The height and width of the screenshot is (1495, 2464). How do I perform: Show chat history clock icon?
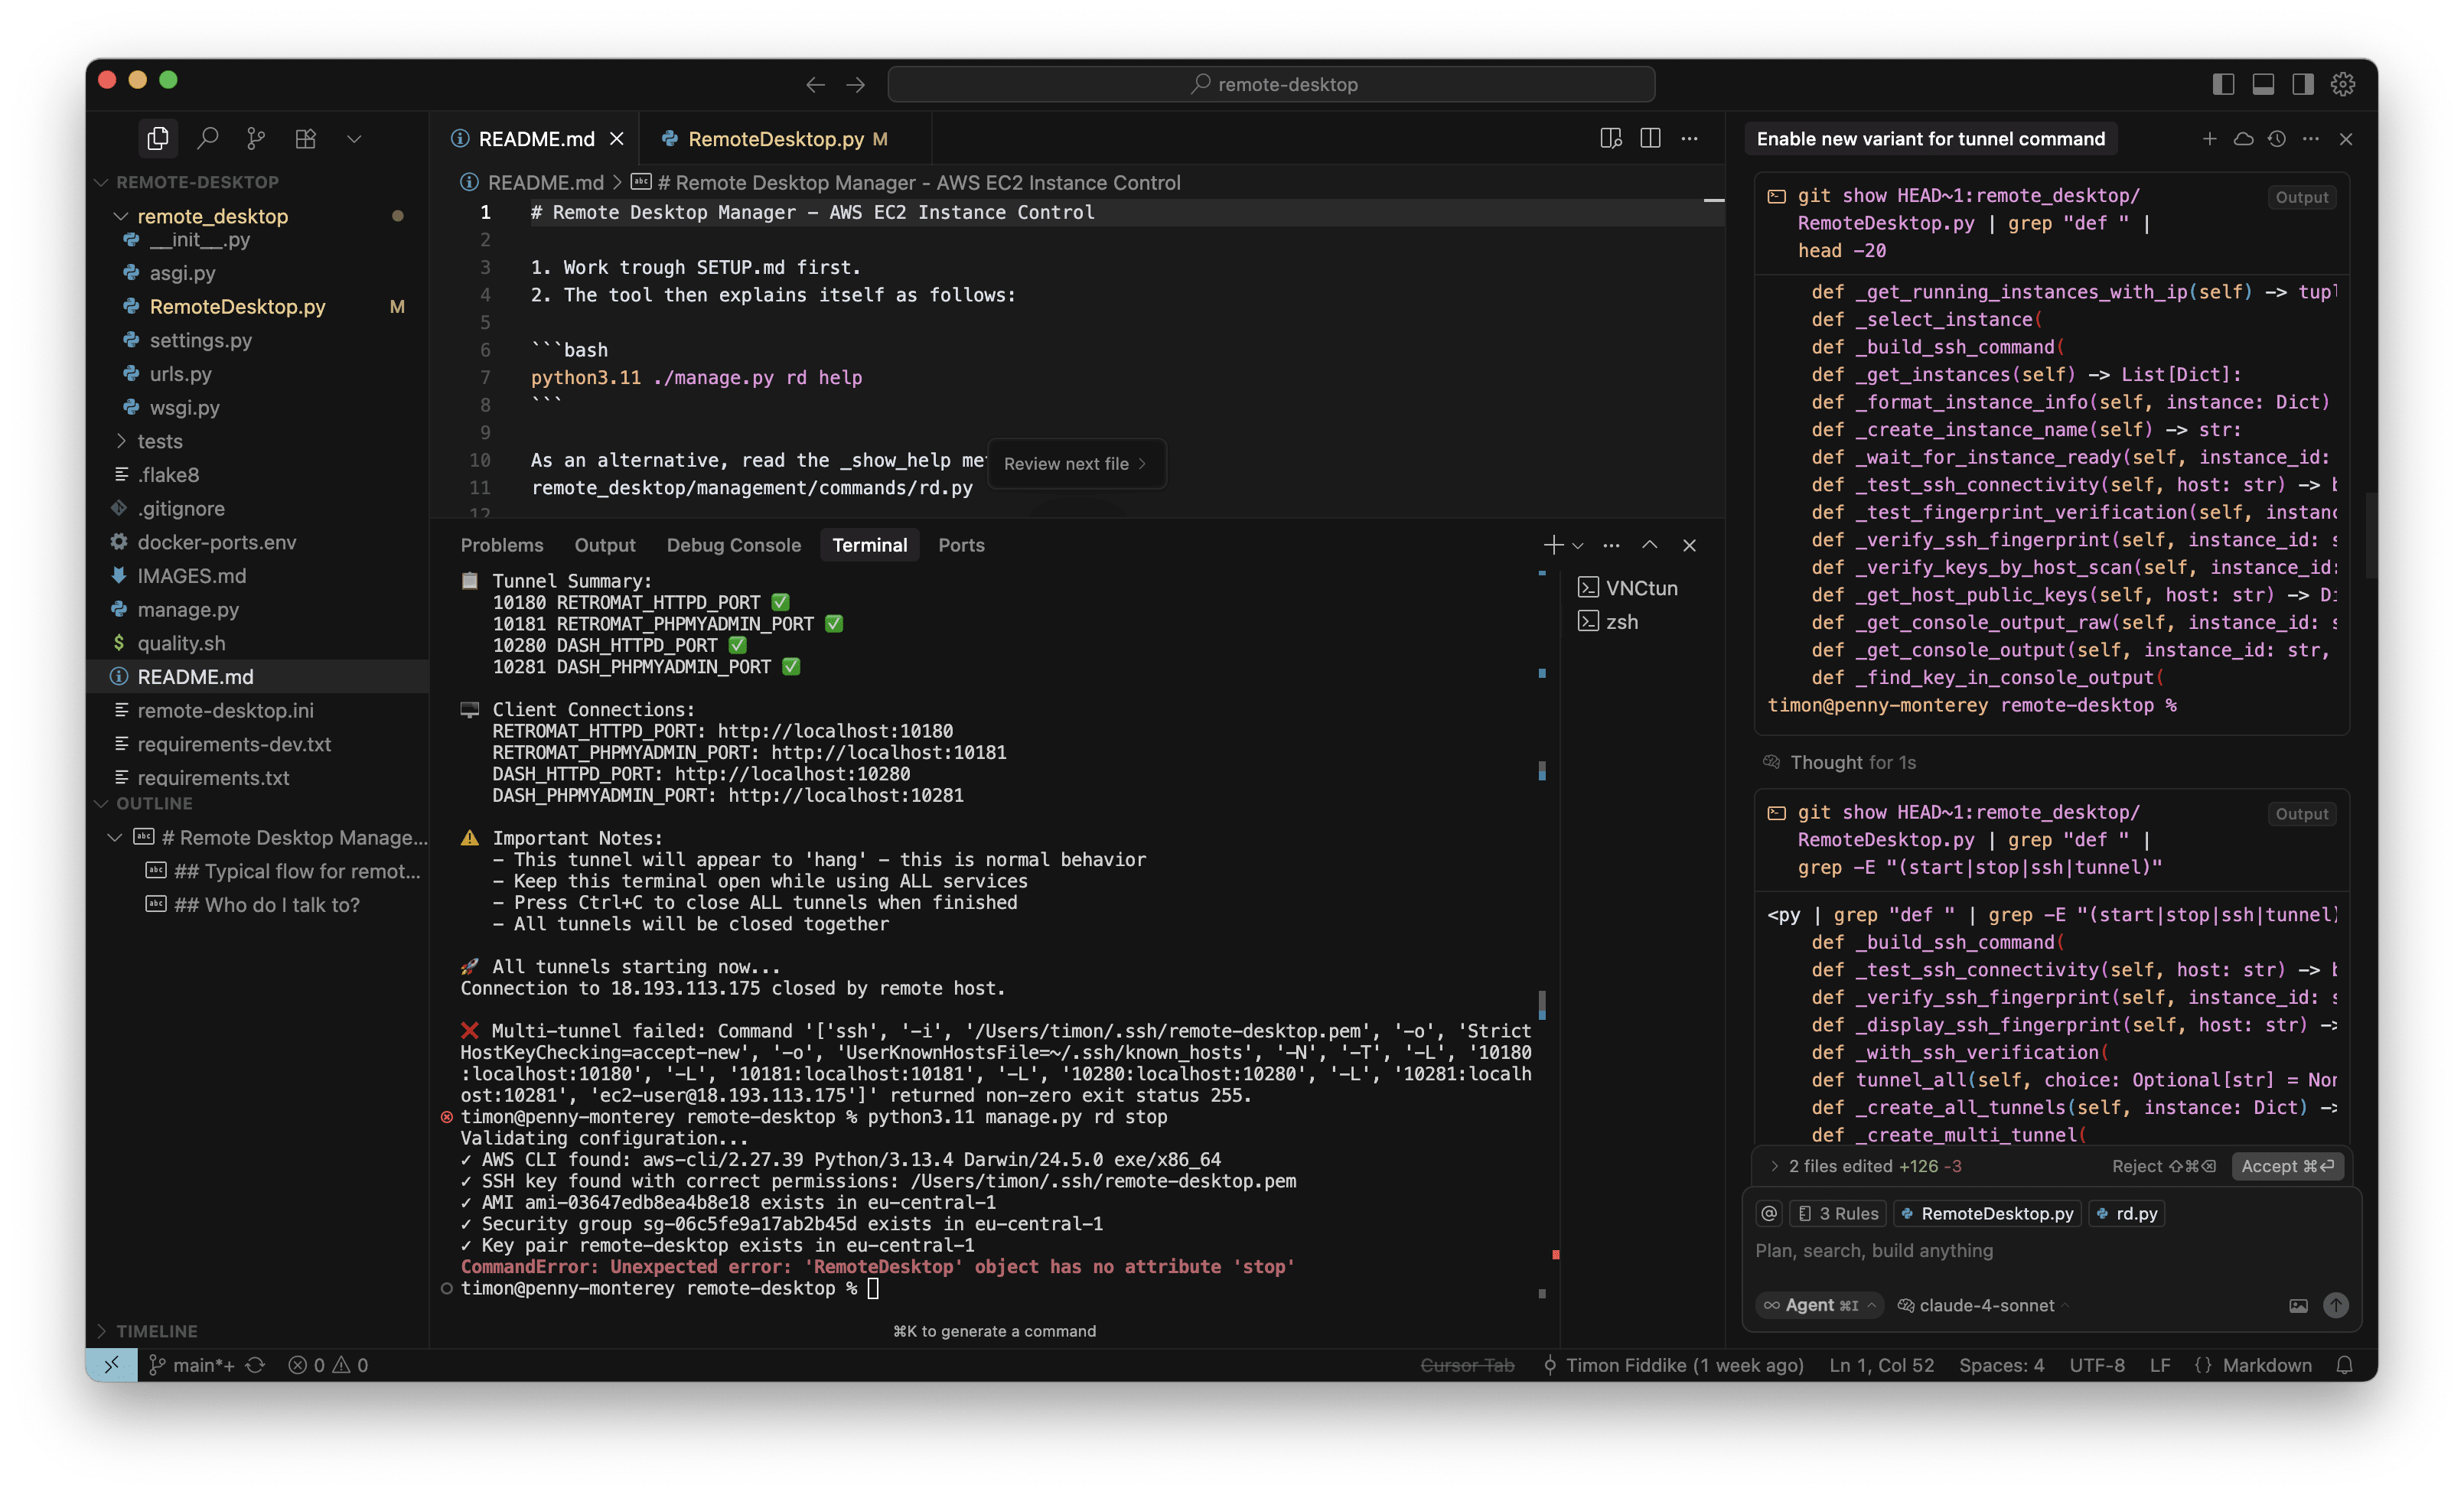[x=2277, y=139]
